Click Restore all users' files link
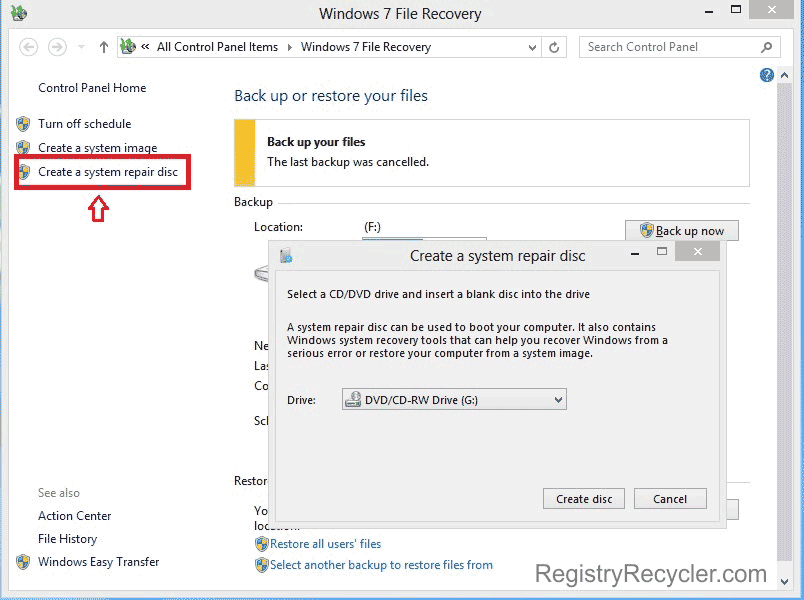 pos(326,544)
